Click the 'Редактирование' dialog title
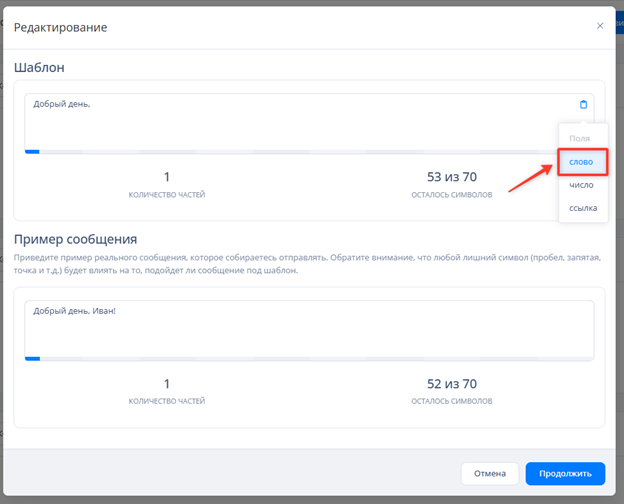 click(x=60, y=27)
